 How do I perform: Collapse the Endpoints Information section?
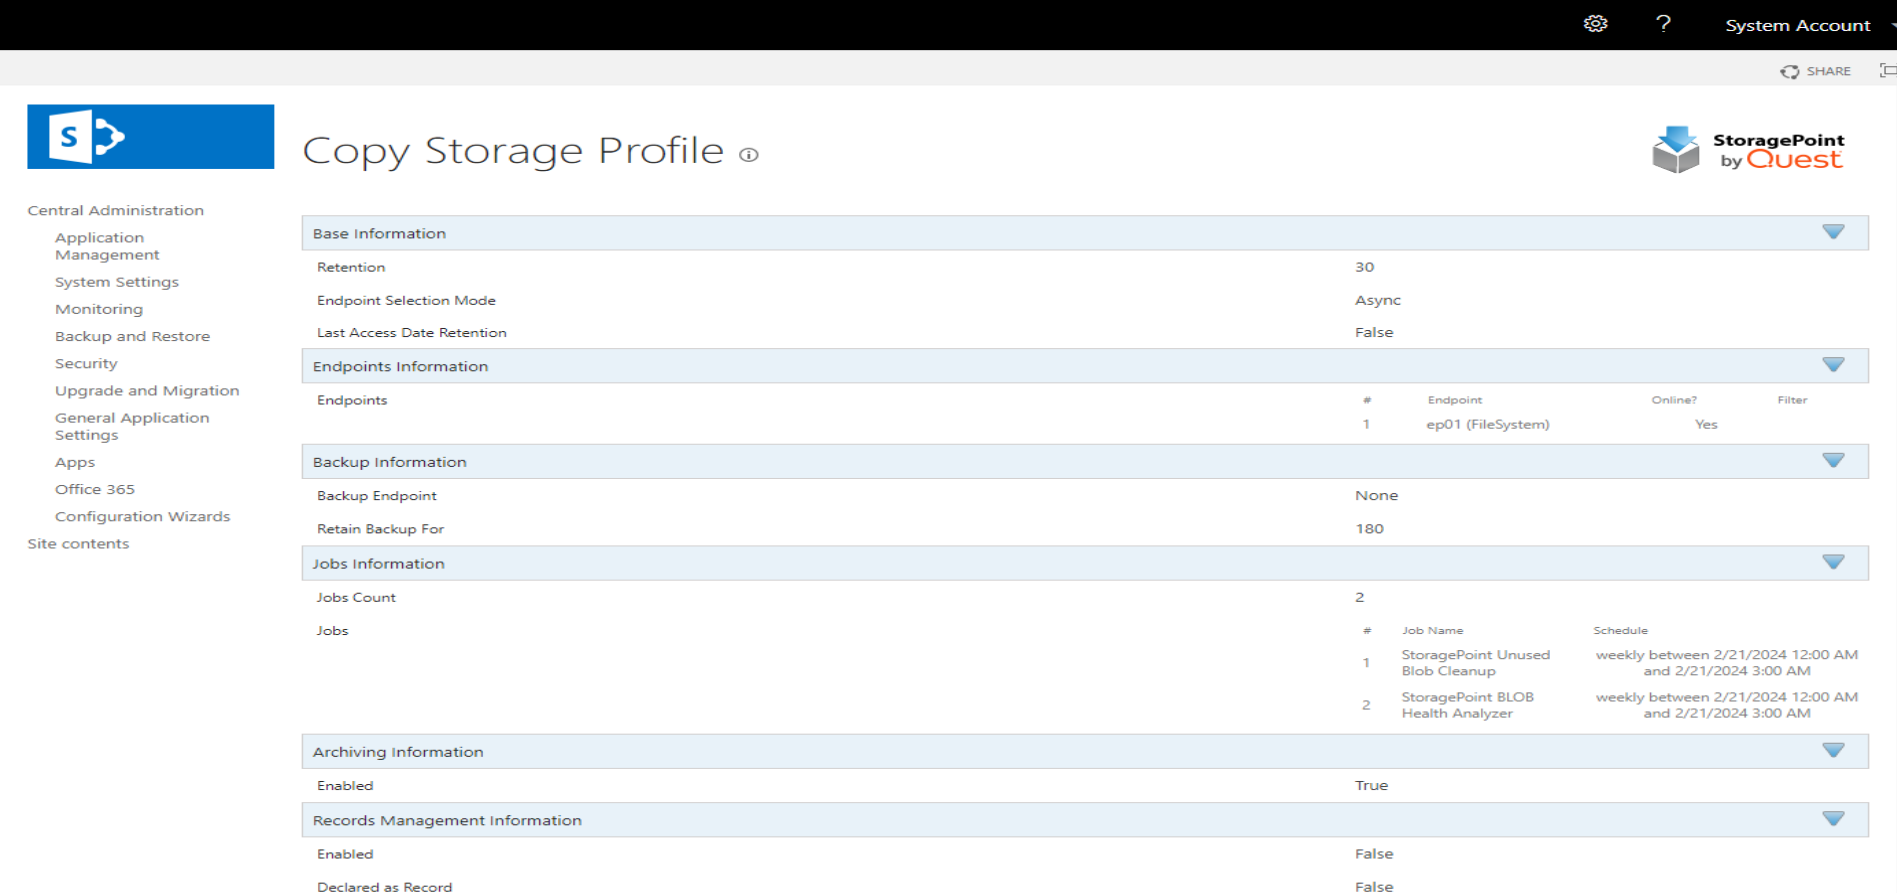(x=1833, y=365)
